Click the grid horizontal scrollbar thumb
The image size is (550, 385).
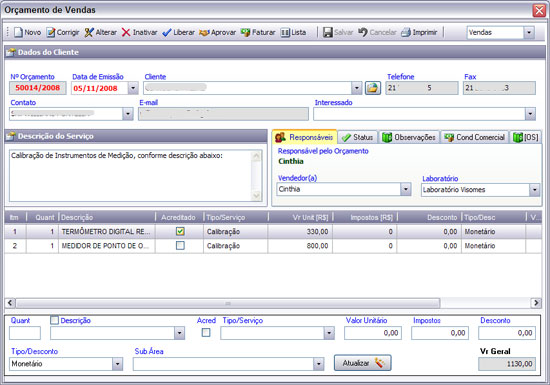click(x=228, y=303)
